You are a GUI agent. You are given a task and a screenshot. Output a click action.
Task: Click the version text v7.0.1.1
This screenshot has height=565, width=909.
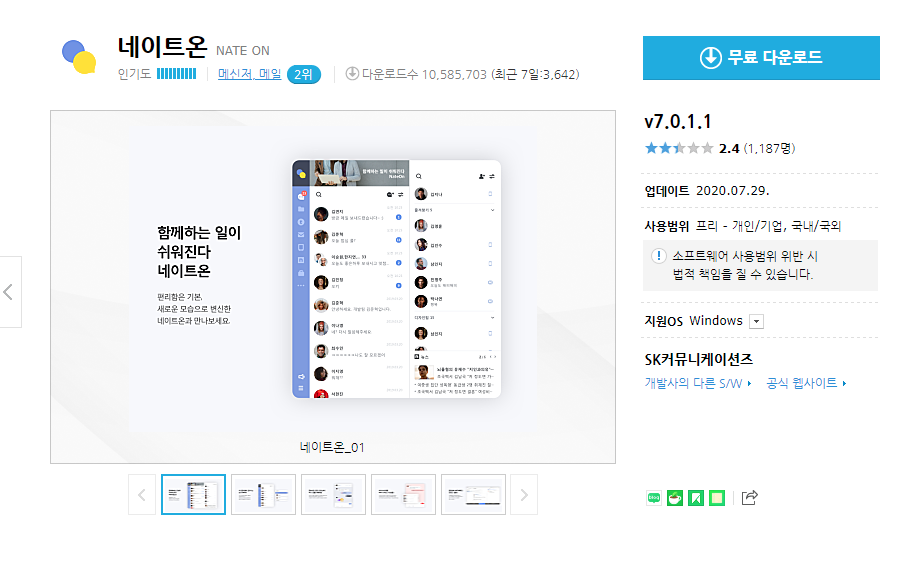tap(678, 122)
